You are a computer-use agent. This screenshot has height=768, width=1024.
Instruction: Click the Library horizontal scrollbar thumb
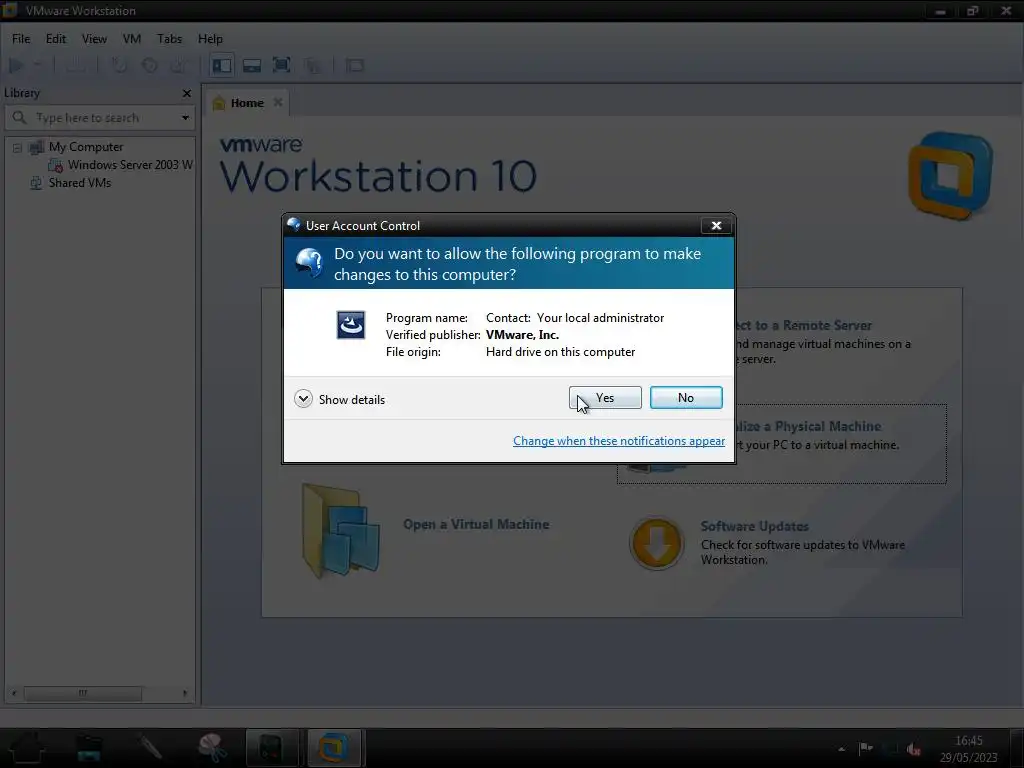point(83,693)
